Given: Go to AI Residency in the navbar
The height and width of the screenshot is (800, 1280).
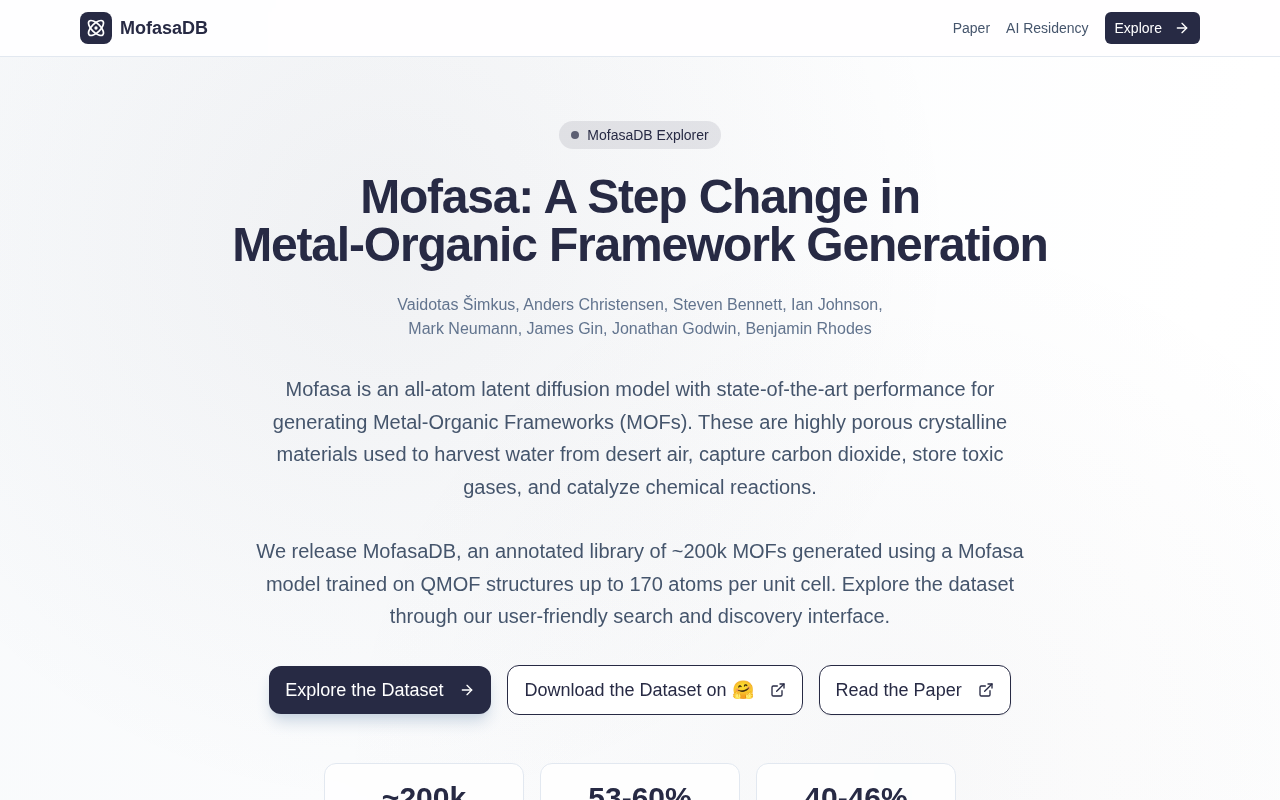Looking at the screenshot, I should [1047, 28].
